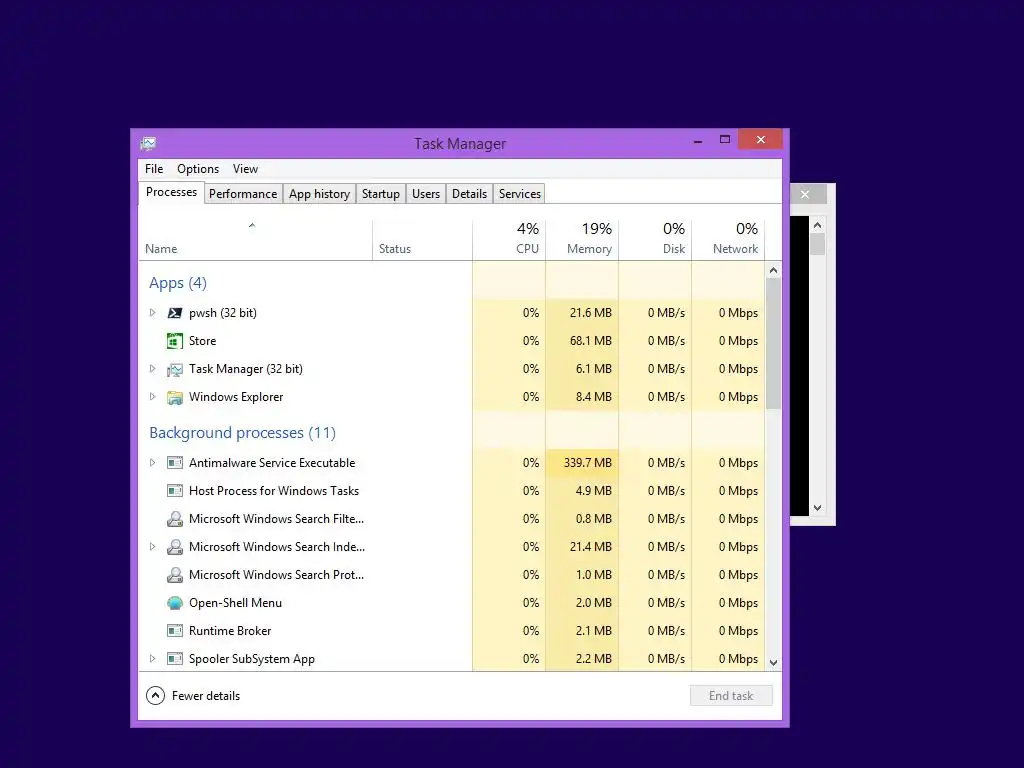Close the background window behind Task Manager
1024x768 pixels.
pyautogui.click(x=805, y=194)
